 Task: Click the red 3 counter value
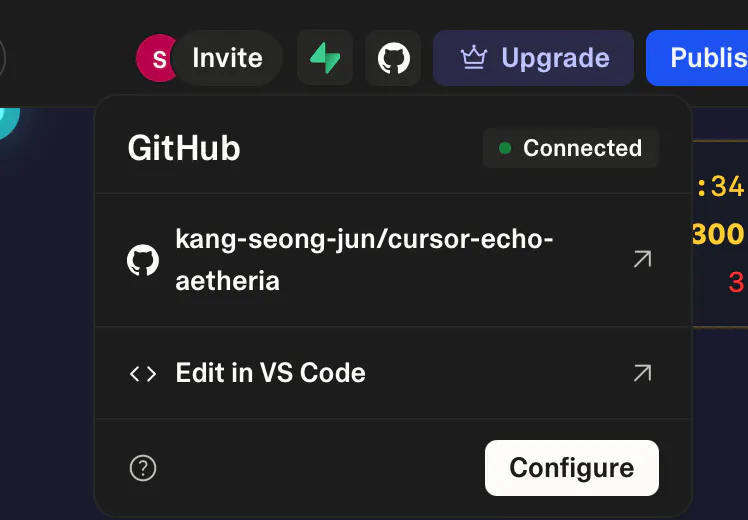coord(737,282)
